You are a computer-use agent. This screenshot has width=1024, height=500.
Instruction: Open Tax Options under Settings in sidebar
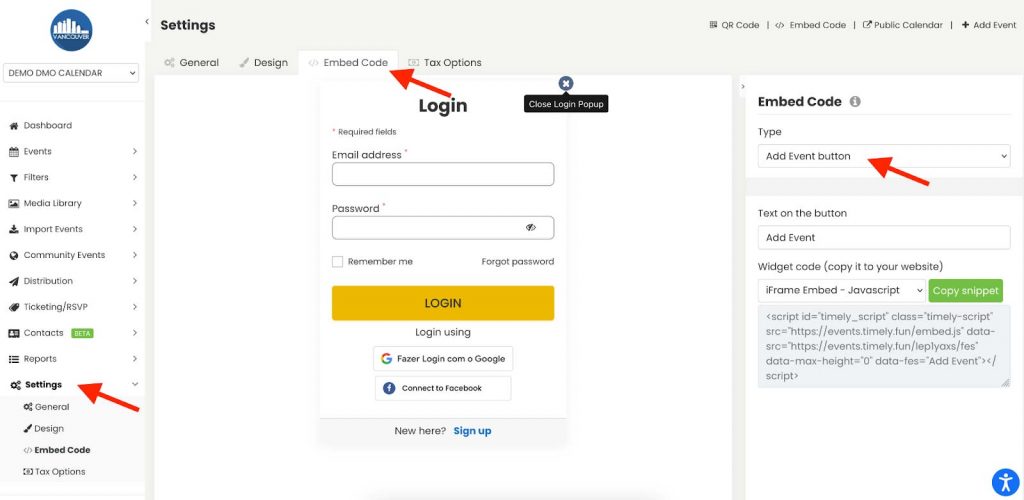coord(54,472)
